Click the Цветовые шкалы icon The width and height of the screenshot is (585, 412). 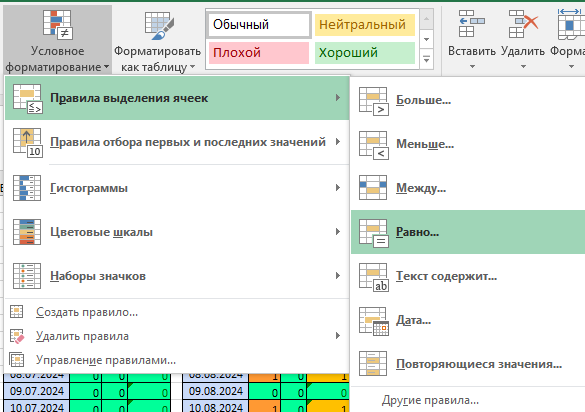[27, 232]
